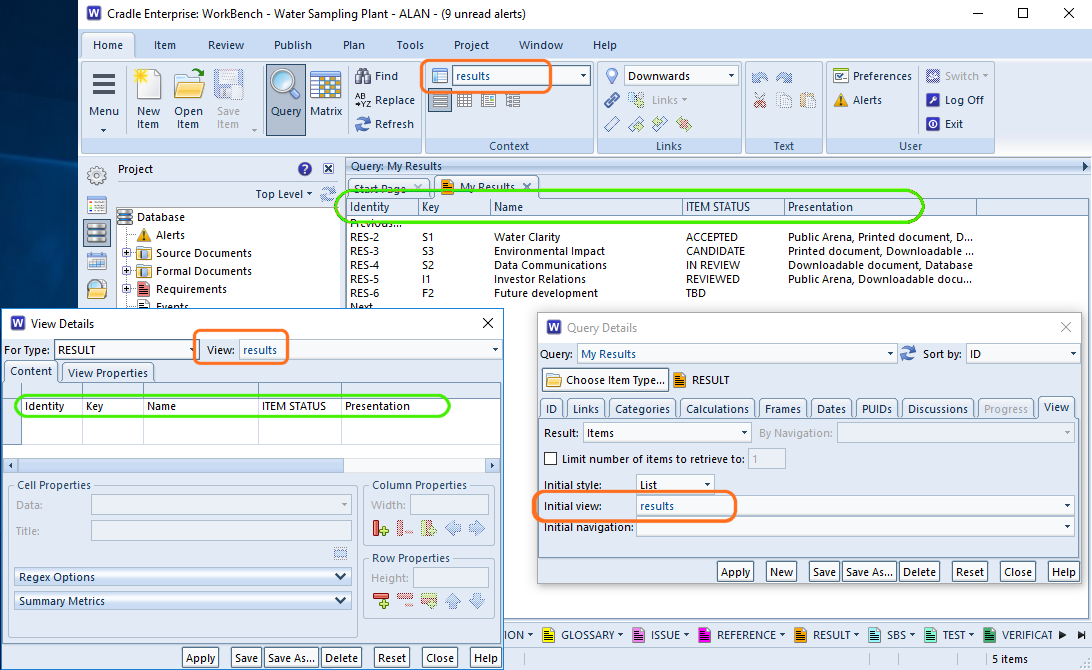Add a row in Row Properties
The width and height of the screenshot is (1092, 670).
(x=381, y=600)
